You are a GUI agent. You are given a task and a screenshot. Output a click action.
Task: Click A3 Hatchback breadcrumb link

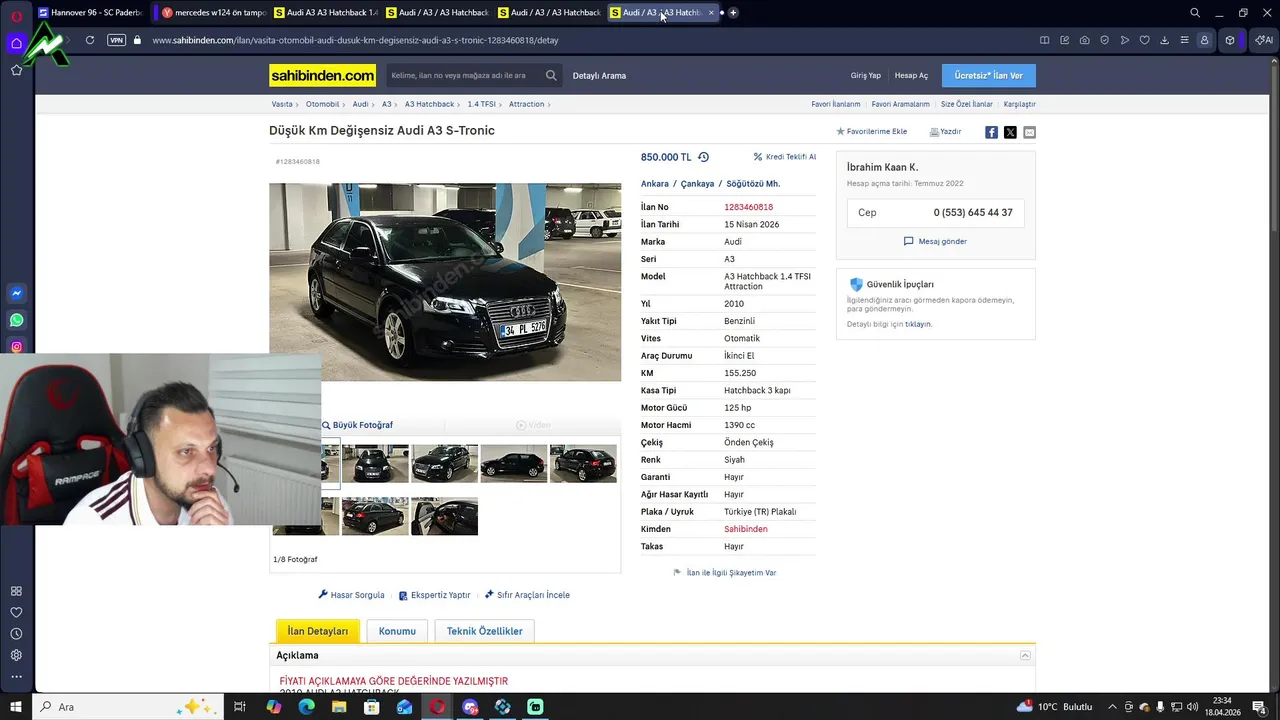pos(429,104)
